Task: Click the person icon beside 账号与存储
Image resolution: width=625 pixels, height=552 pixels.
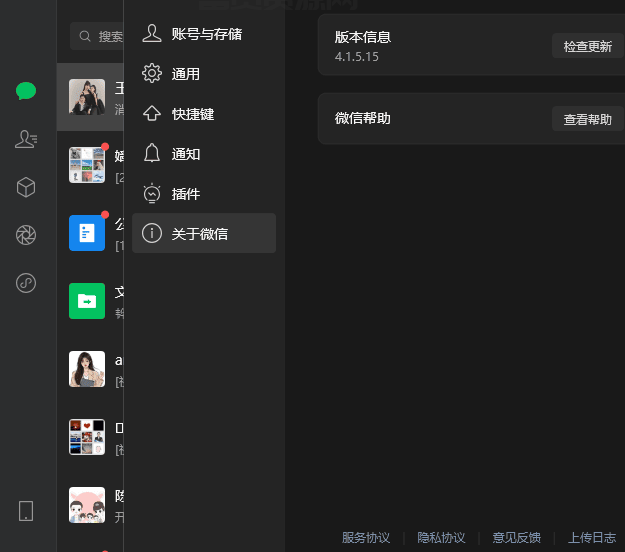Action: [x=152, y=33]
